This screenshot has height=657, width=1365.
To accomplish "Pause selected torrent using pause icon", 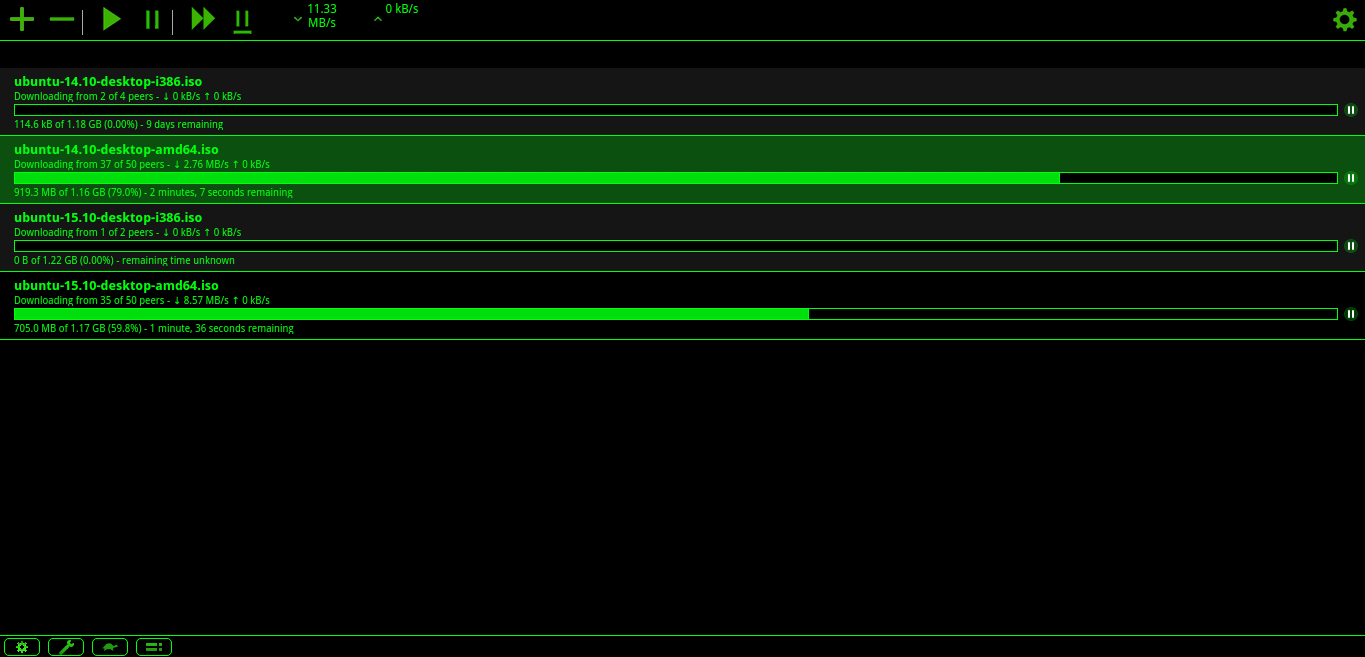I will (152, 20).
